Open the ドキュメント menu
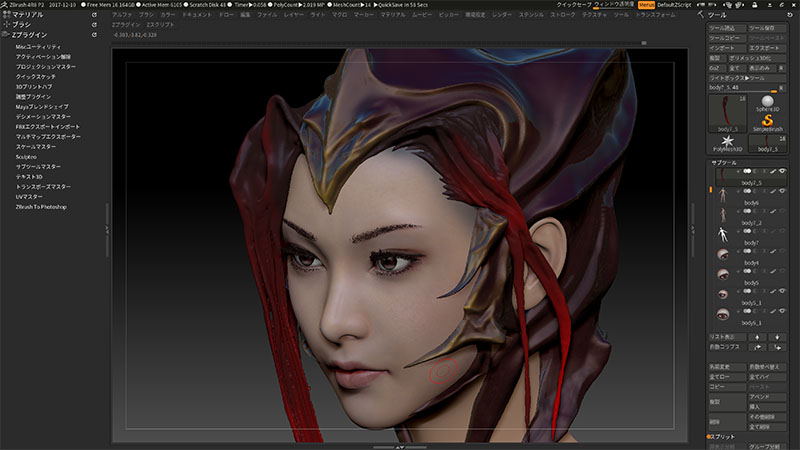The width and height of the screenshot is (800, 450). [197, 15]
